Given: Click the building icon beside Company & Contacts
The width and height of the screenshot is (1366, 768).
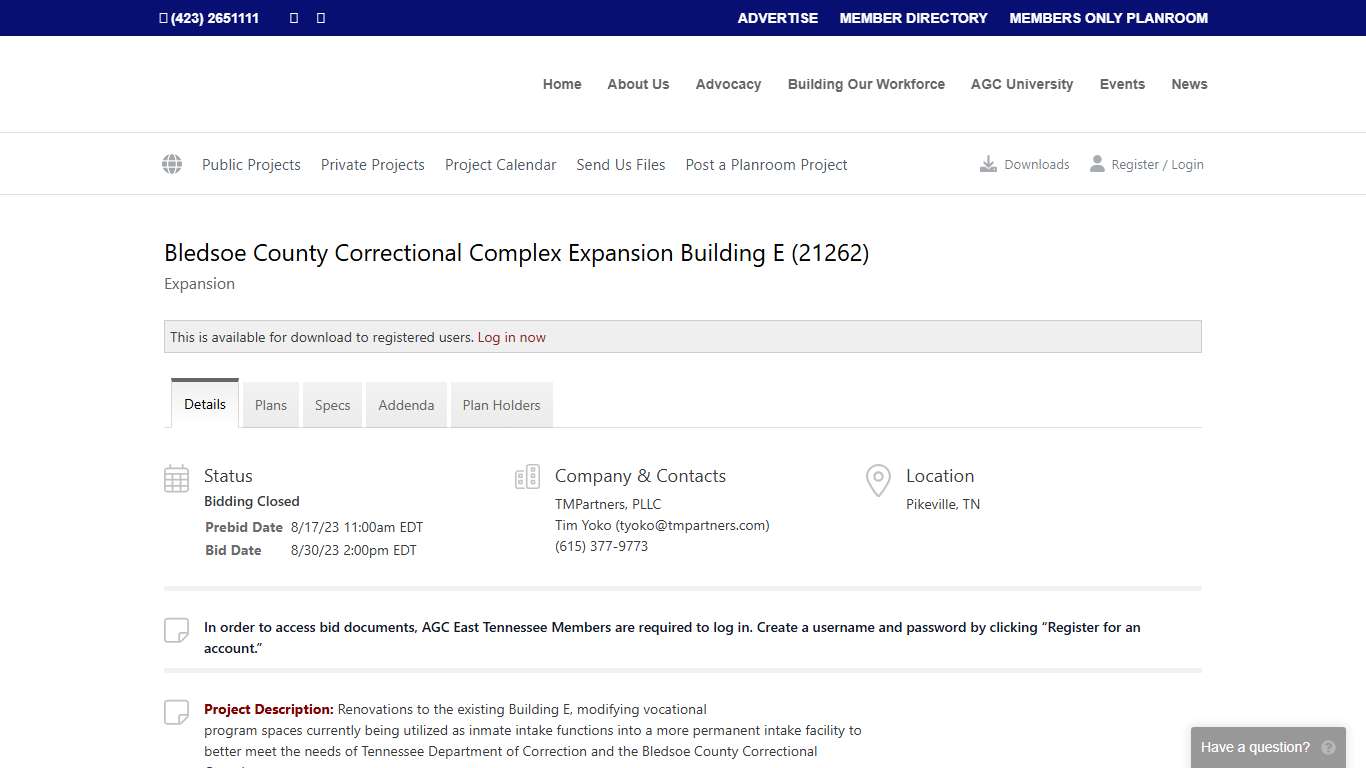Looking at the screenshot, I should [527, 477].
